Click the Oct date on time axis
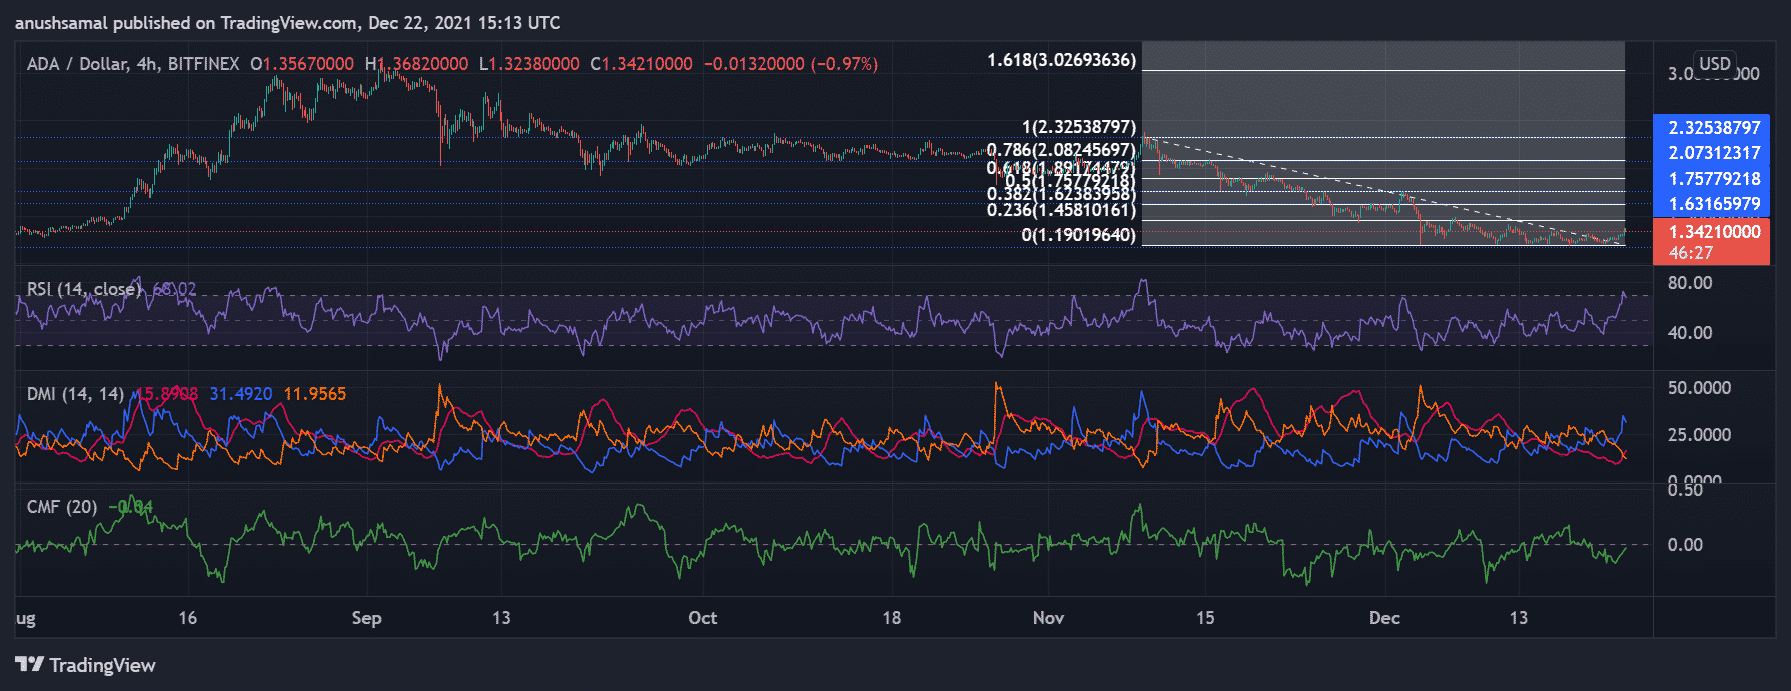 (x=702, y=618)
